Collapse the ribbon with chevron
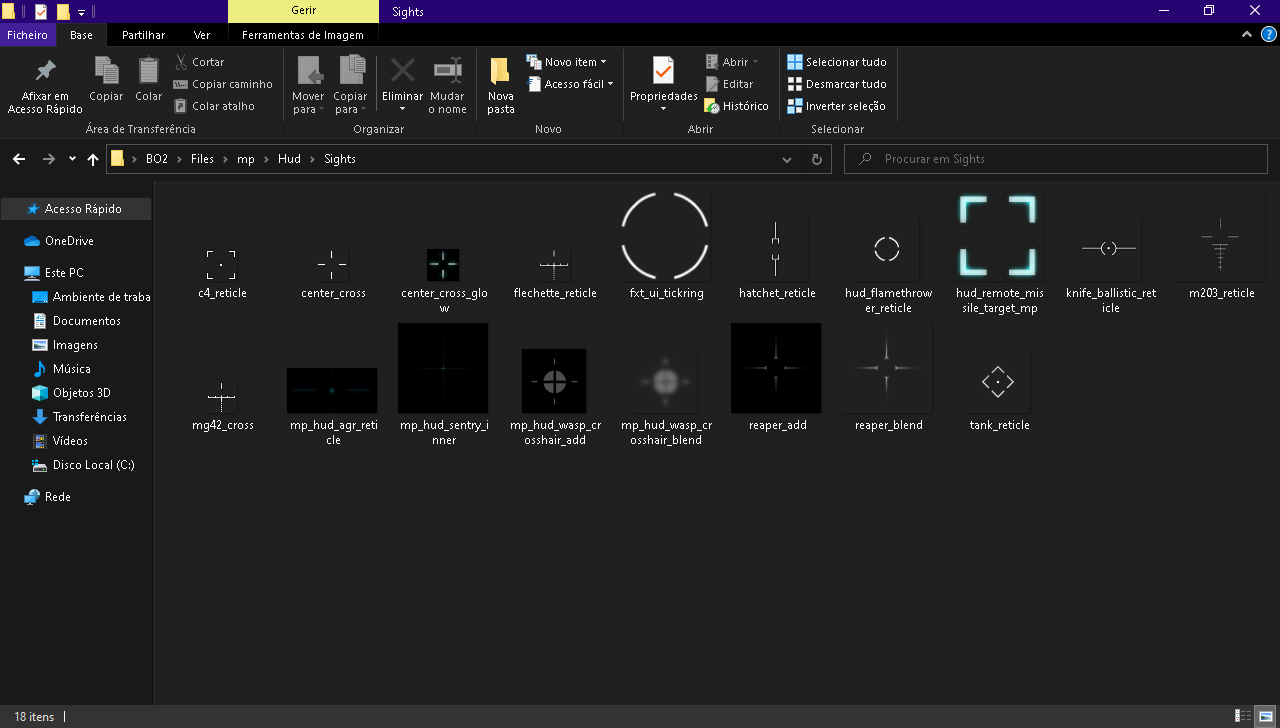The image size is (1280, 728). point(1246,34)
